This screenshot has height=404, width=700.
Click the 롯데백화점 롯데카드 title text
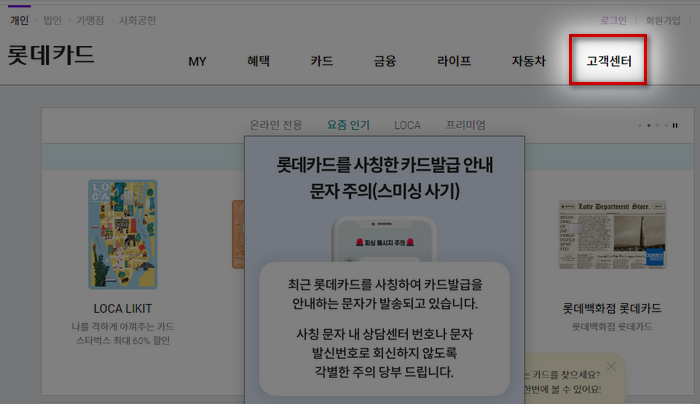[612, 308]
